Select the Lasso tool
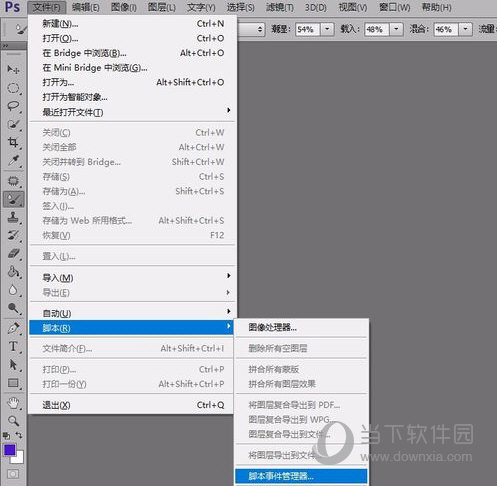 coord(13,106)
